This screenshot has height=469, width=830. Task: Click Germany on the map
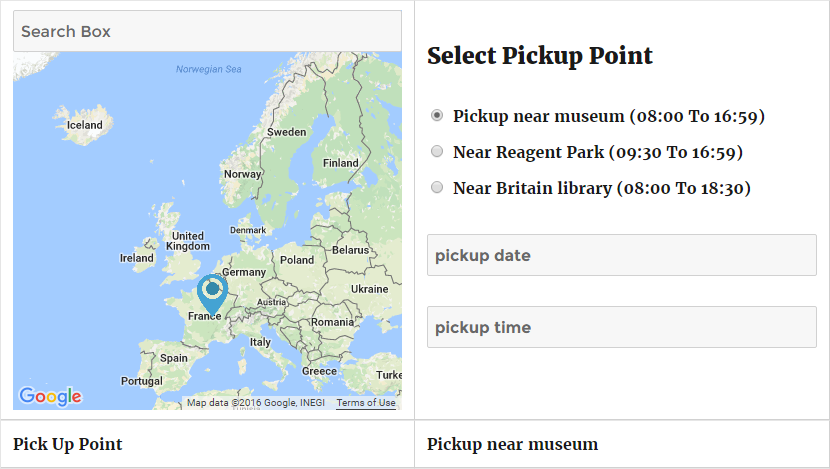(x=244, y=272)
